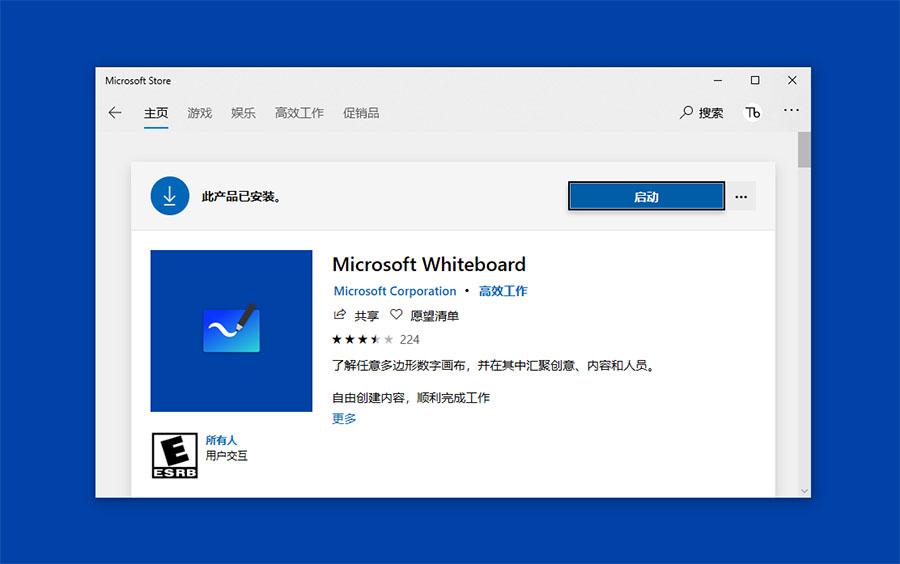Close the Microsoft Store window
Image resolution: width=900 pixels, height=564 pixels.
(792, 80)
